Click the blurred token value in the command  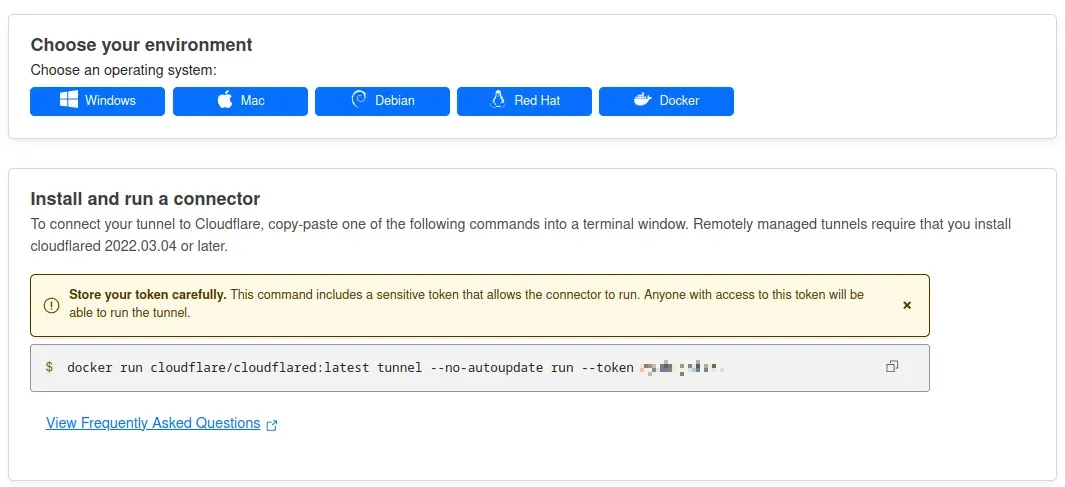[682, 368]
